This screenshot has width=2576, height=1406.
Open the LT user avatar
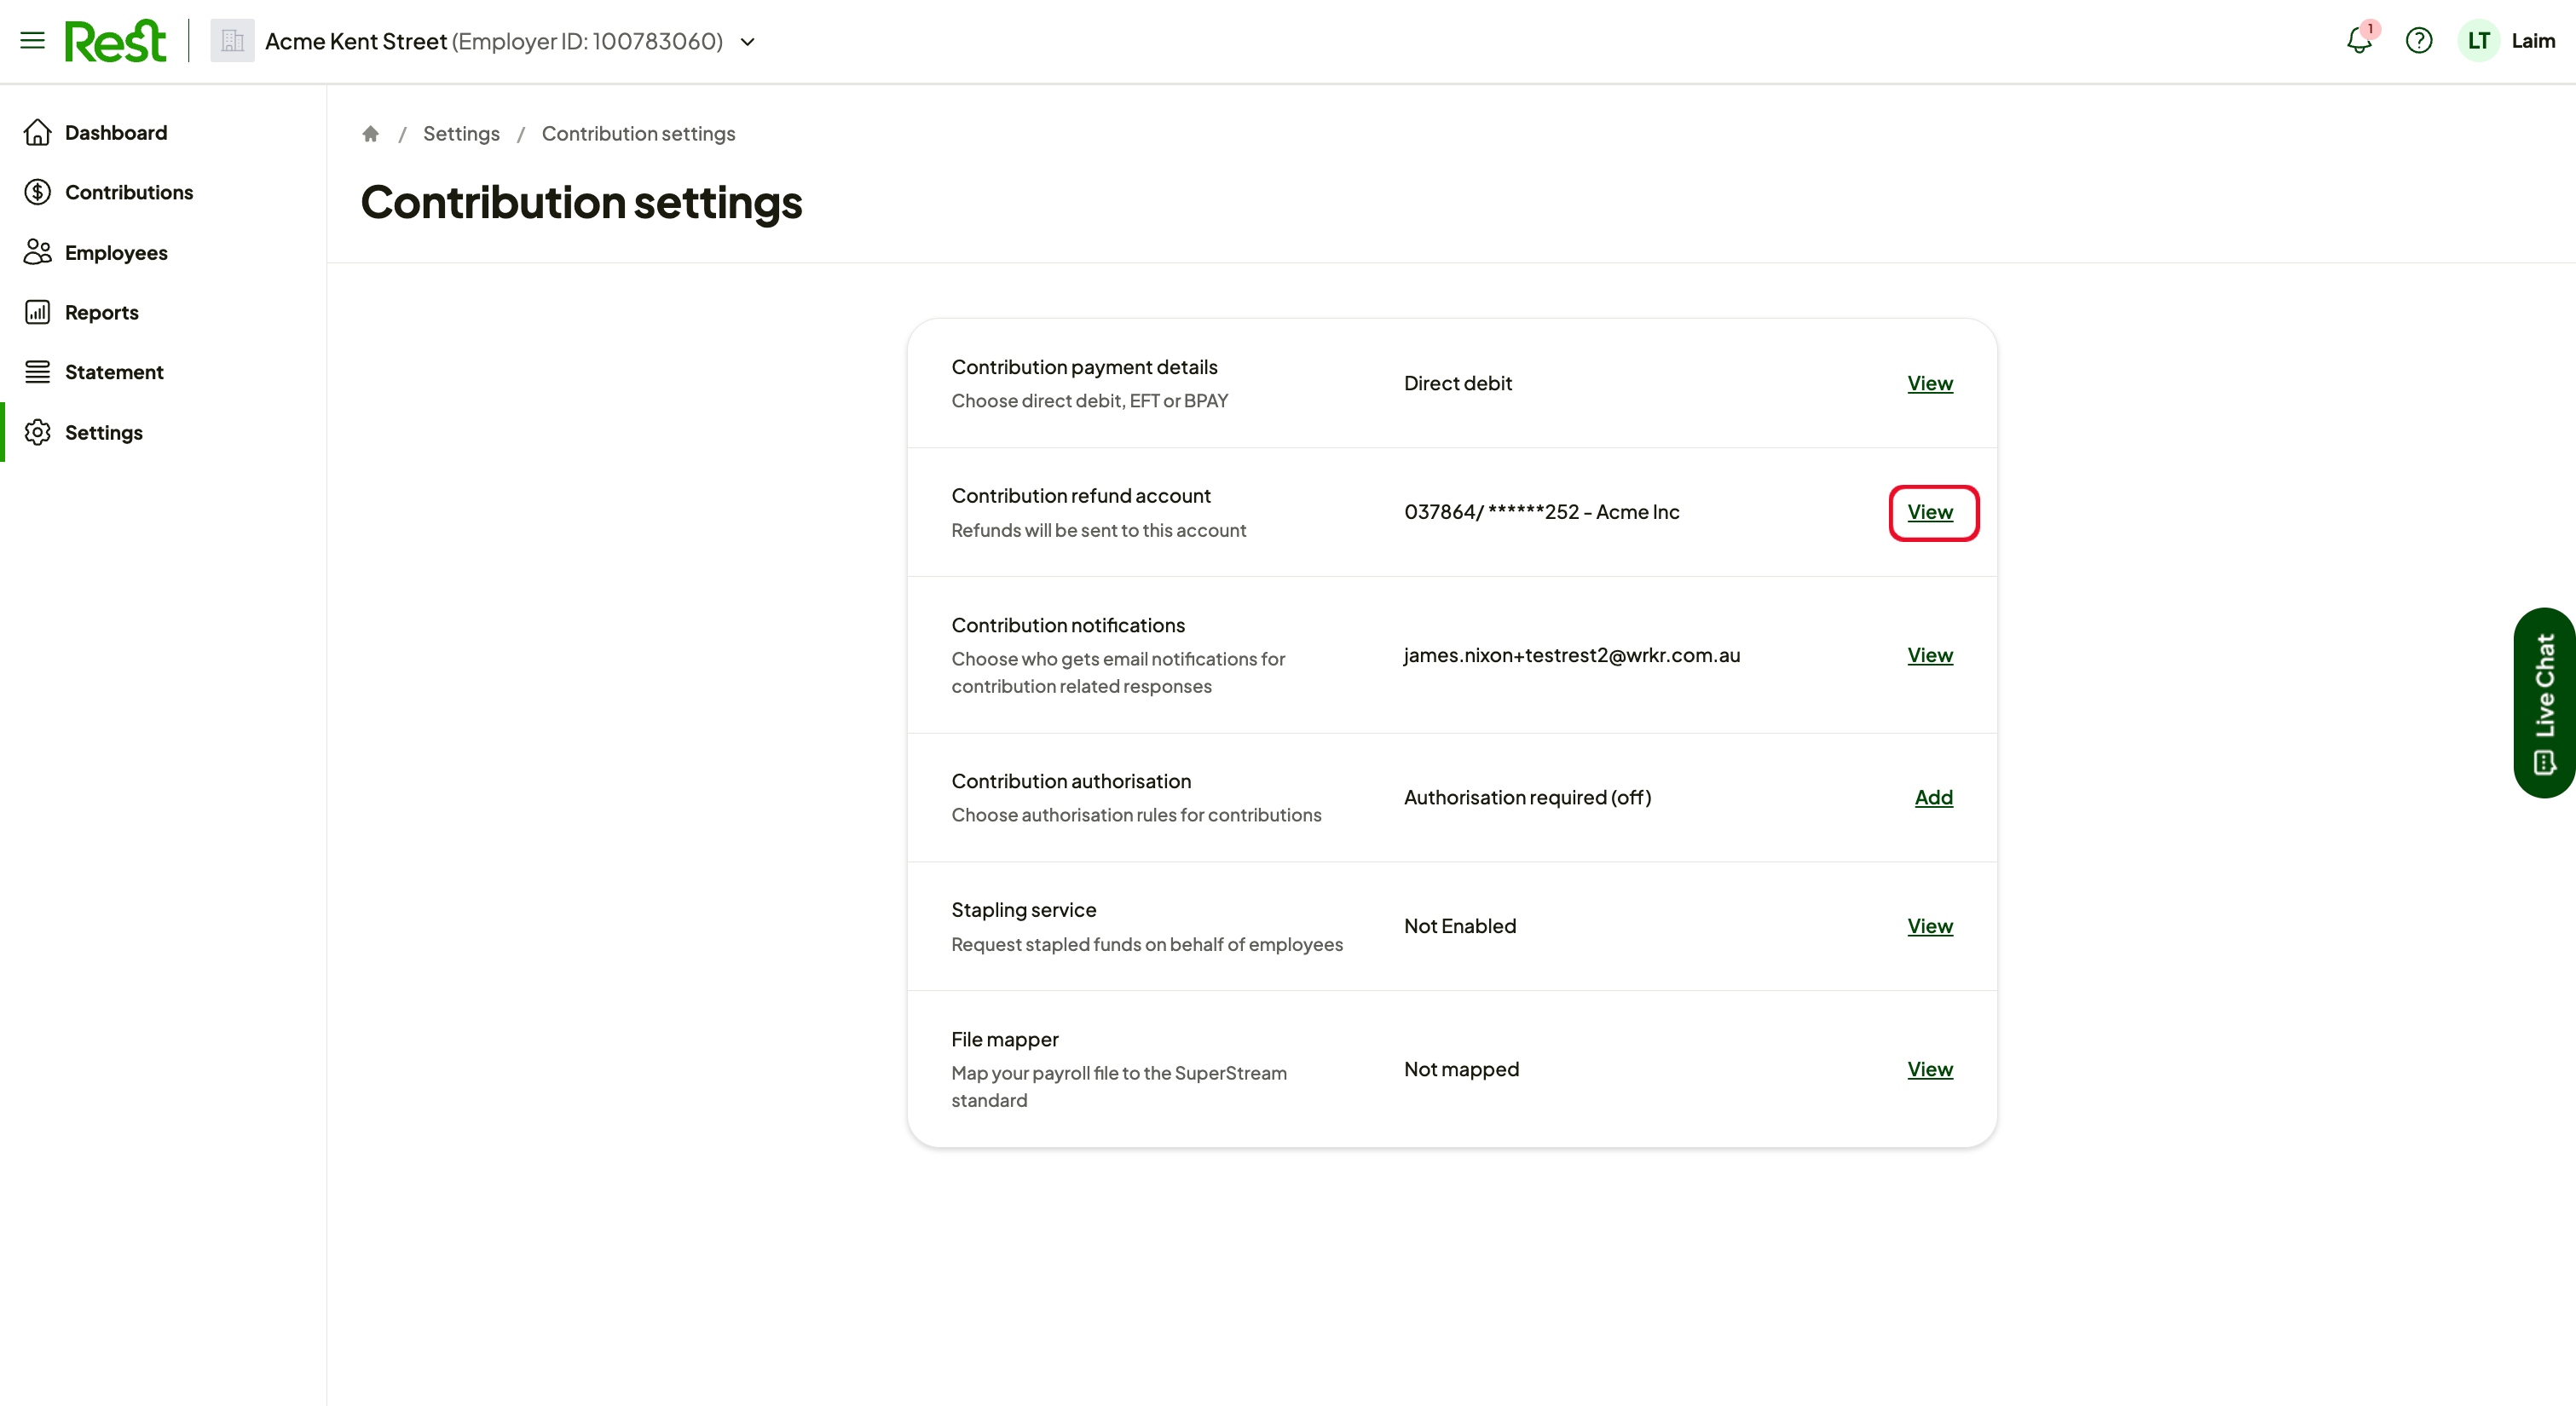coord(2478,41)
